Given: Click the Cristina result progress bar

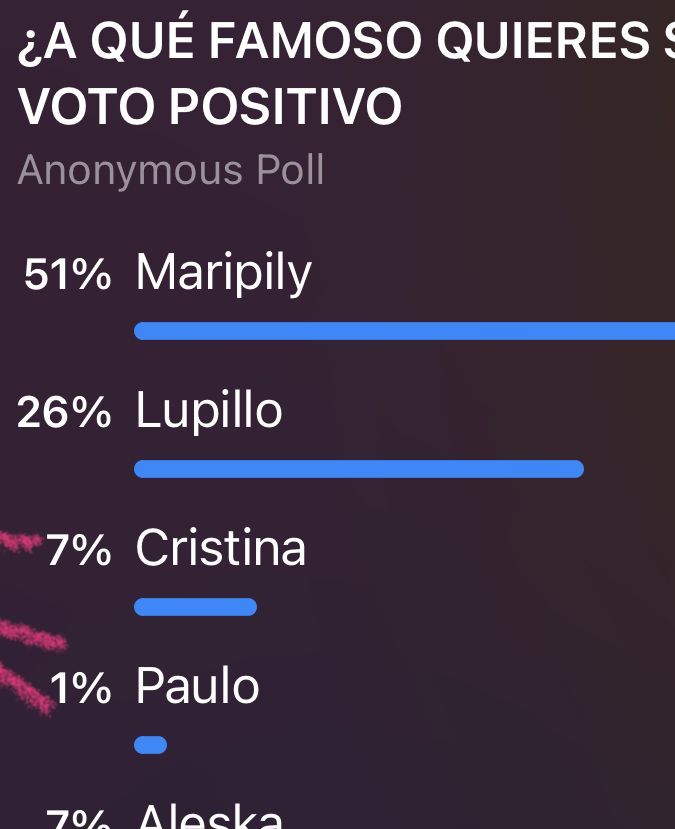Looking at the screenshot, I should [x=195, y=607].
